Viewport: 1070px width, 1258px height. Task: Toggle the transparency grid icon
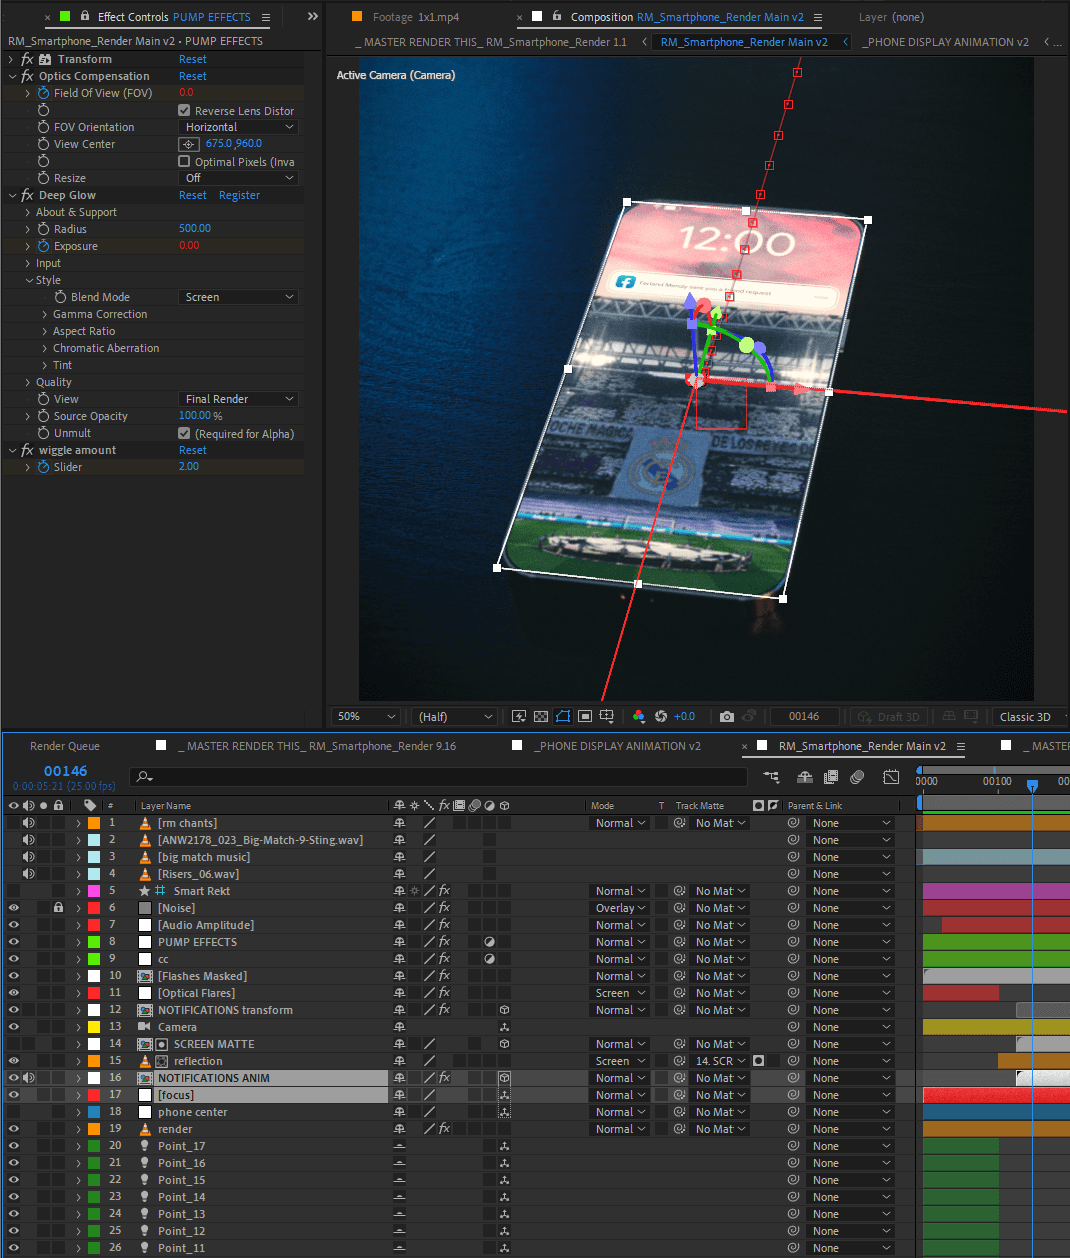pos(541,716)
